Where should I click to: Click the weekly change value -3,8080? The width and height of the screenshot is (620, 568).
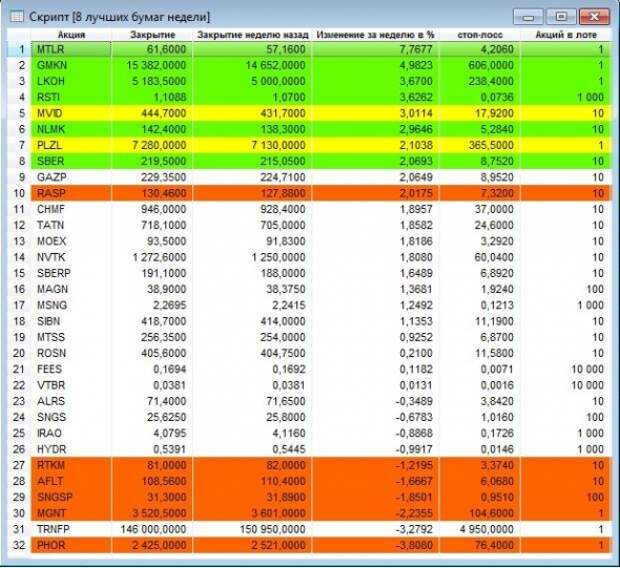coord(414,545)
